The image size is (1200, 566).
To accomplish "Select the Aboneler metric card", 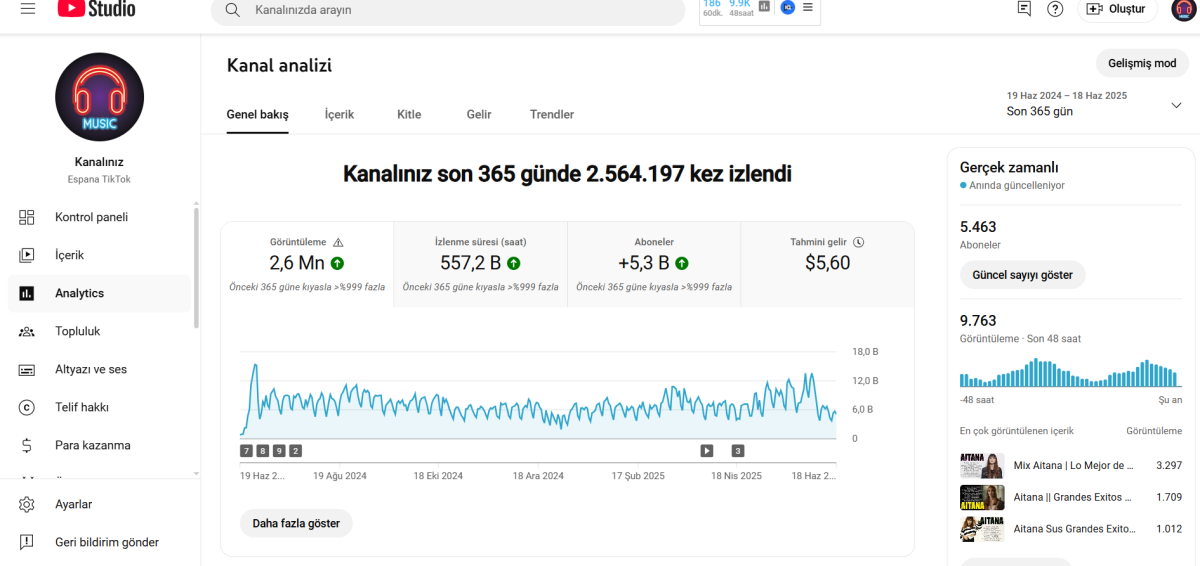I will (x=654, y=265).
